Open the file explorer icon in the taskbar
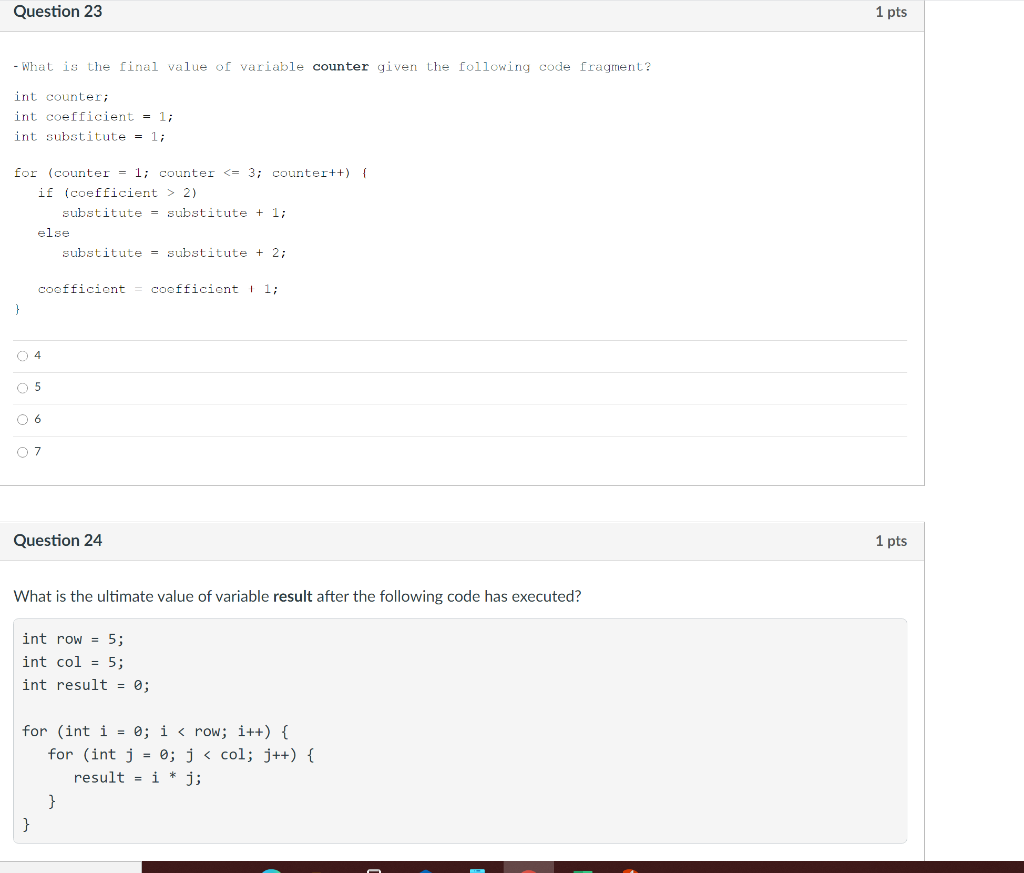The width and height of the screenshot is (1024, 873). click(373, 869)
